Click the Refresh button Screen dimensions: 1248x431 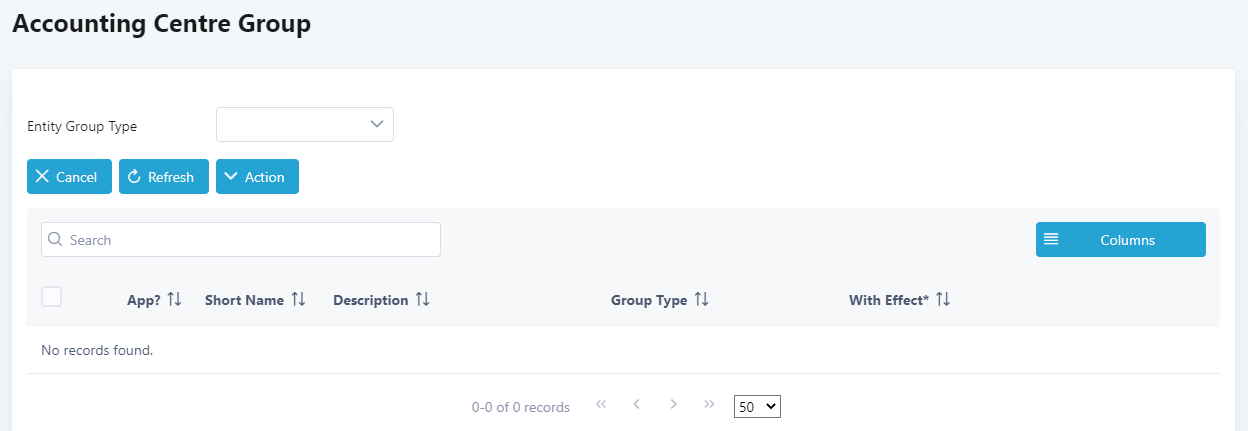(x=164, y=177)
